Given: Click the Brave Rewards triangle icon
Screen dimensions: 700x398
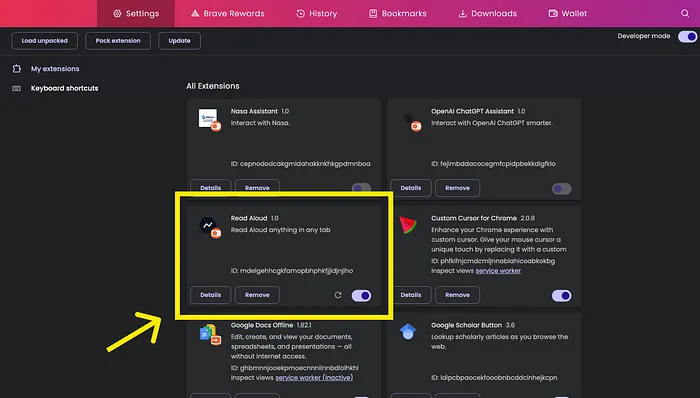Looking at the screenshot, I should coord(195,13).
